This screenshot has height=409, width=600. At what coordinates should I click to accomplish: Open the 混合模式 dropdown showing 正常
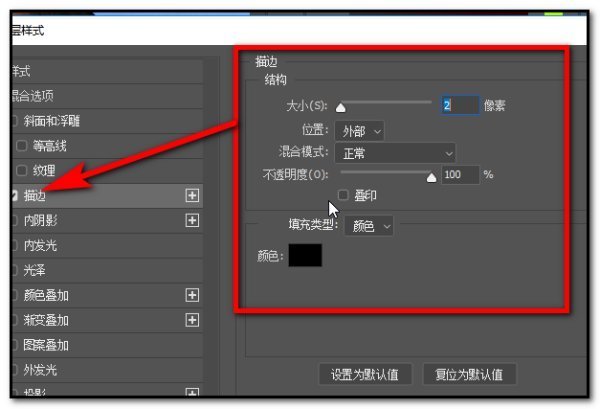(395, 153)
